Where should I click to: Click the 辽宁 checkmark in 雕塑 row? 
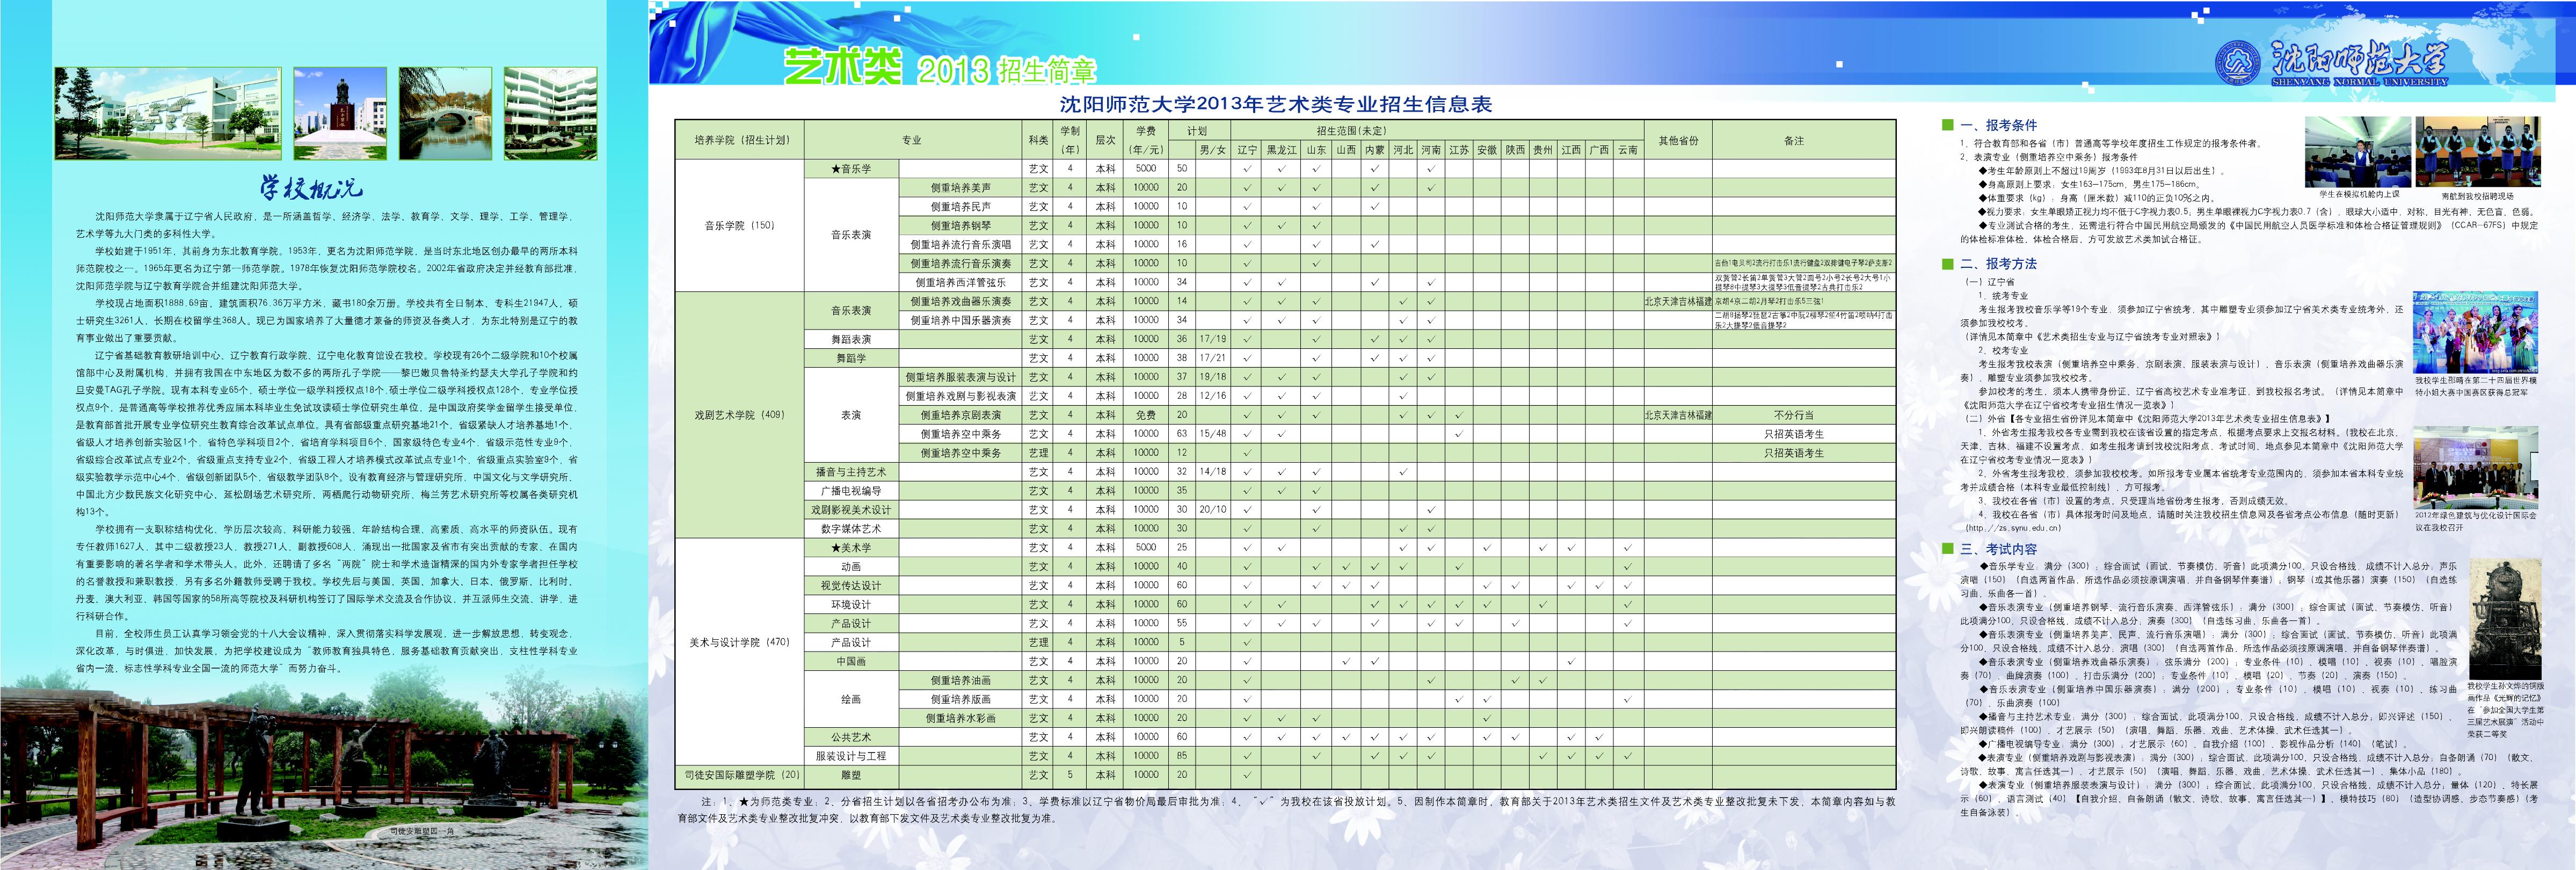1247,775
